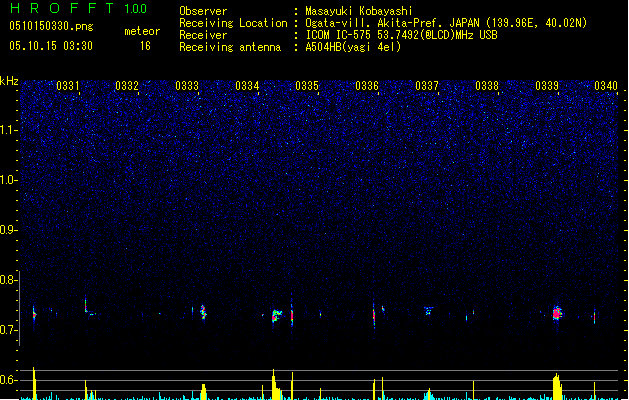629x400 pixels.
Task: Click the 0335 time marker
Action: pos(307,86)
